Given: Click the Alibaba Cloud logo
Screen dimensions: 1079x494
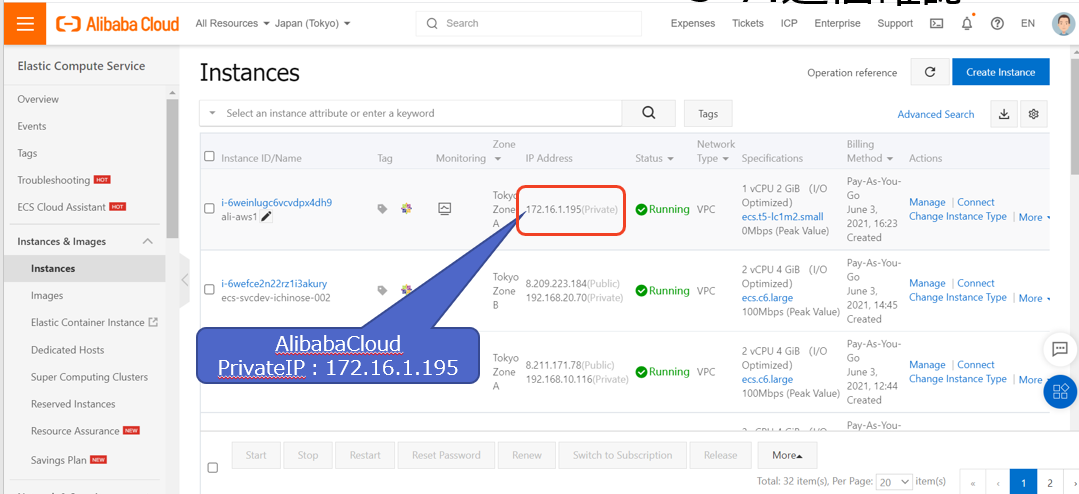Looking at the screenshot, I should pyautogui.click(x=118, y=24).
